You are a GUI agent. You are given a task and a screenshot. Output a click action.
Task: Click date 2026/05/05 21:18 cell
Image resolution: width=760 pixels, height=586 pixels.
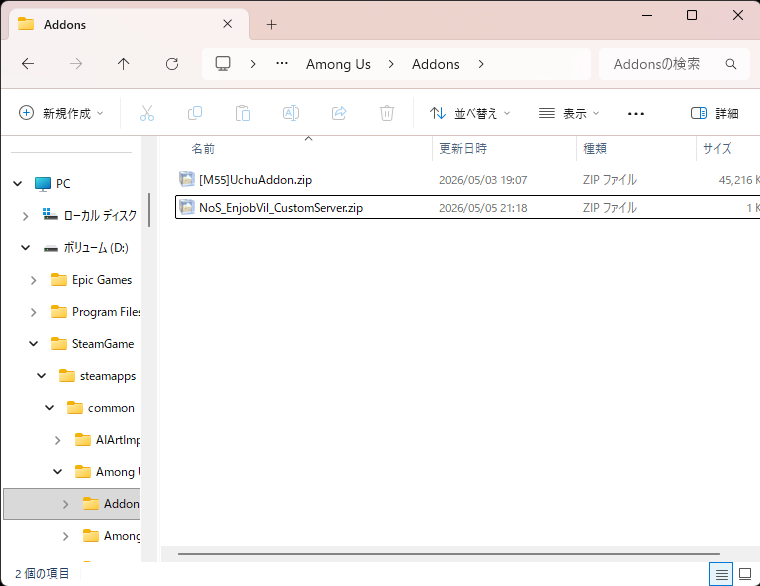click(483, 207)
